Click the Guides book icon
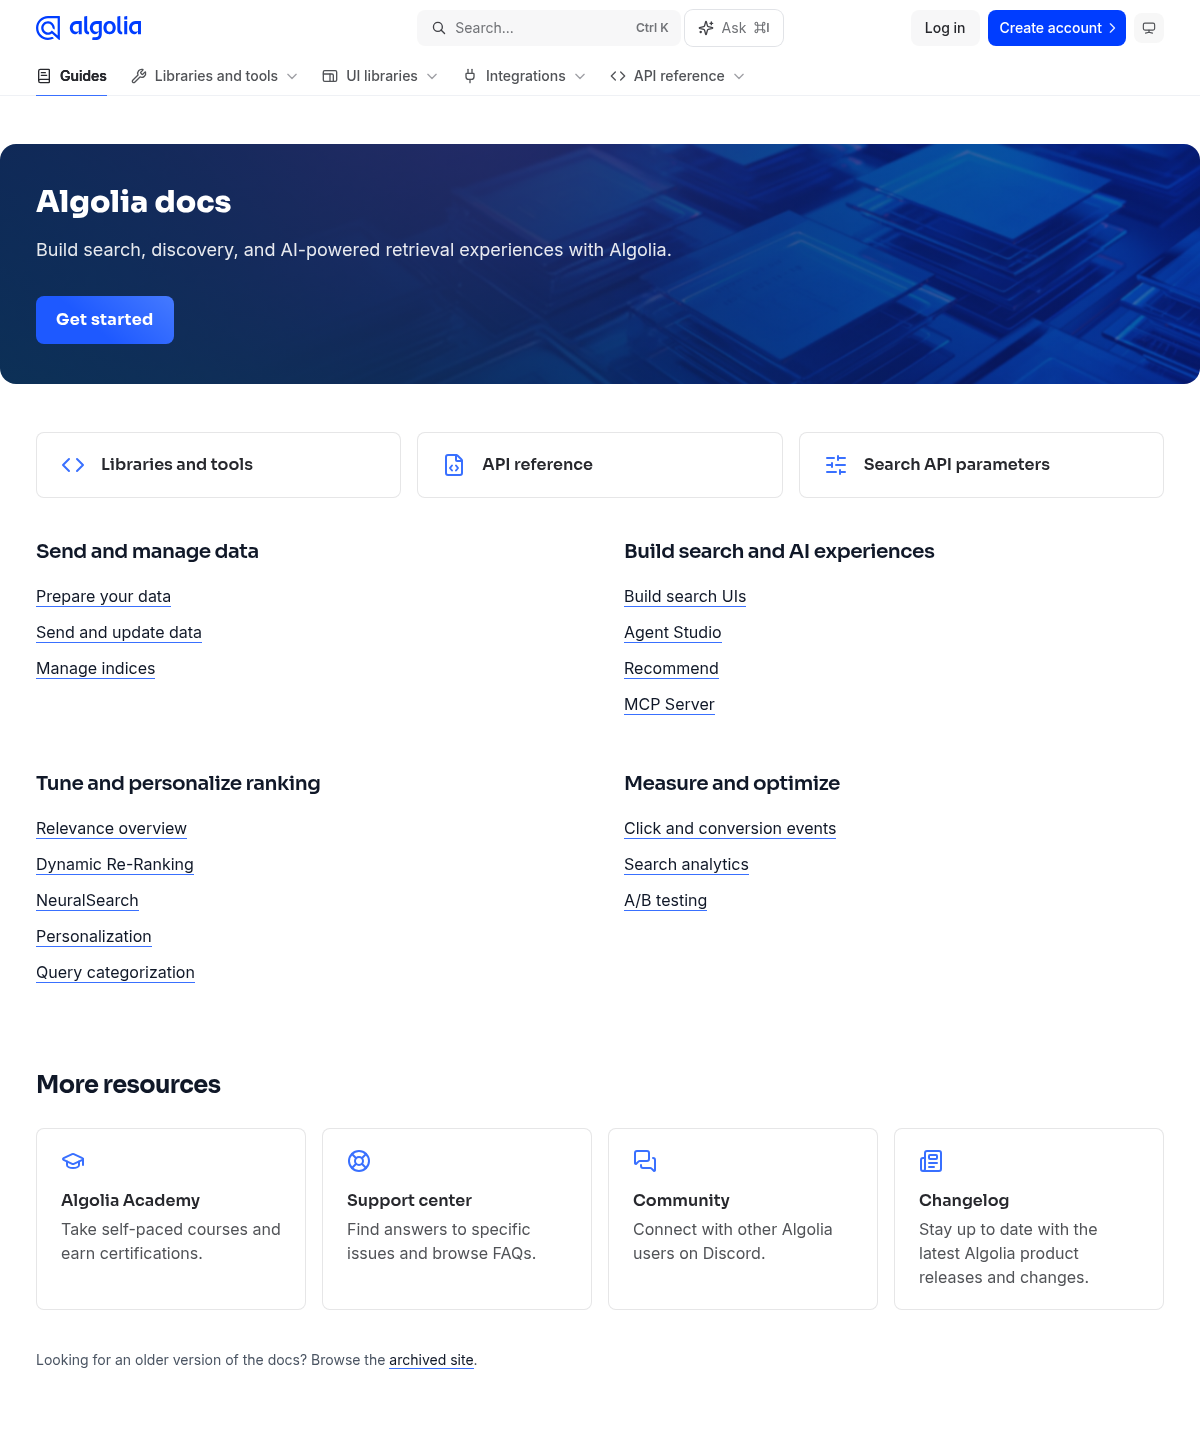The image size is (1200, 1442). (x=44, y=76)
